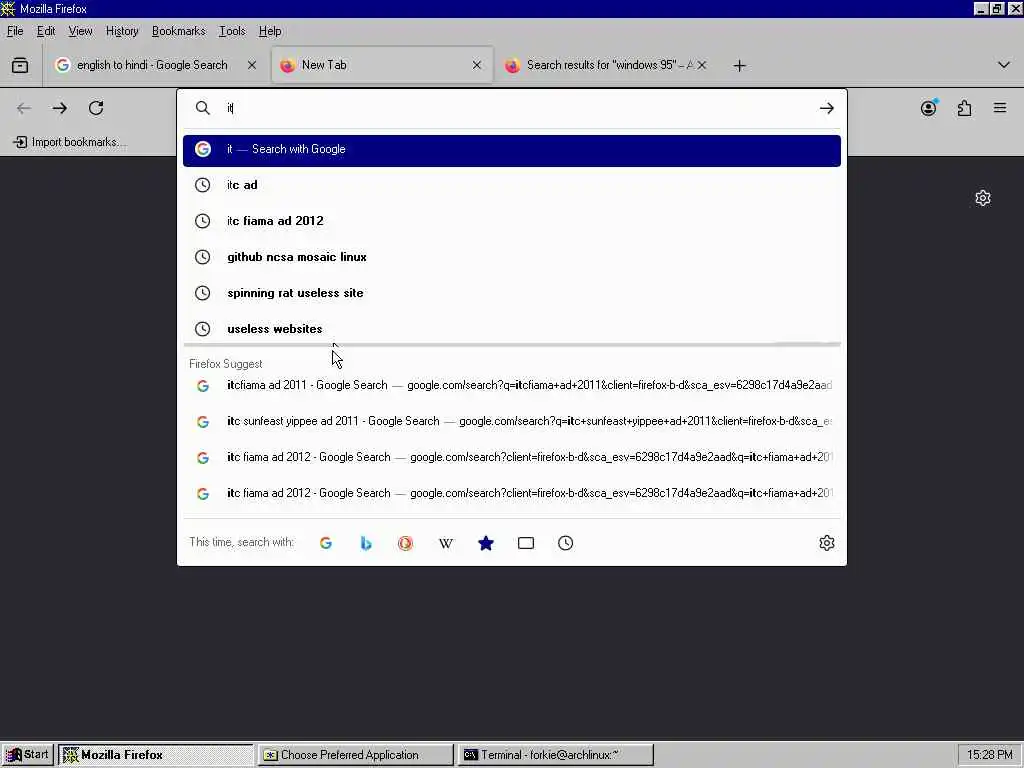Close the 'english to hindi' tab
1024x768 pixels.
(252, 65)
